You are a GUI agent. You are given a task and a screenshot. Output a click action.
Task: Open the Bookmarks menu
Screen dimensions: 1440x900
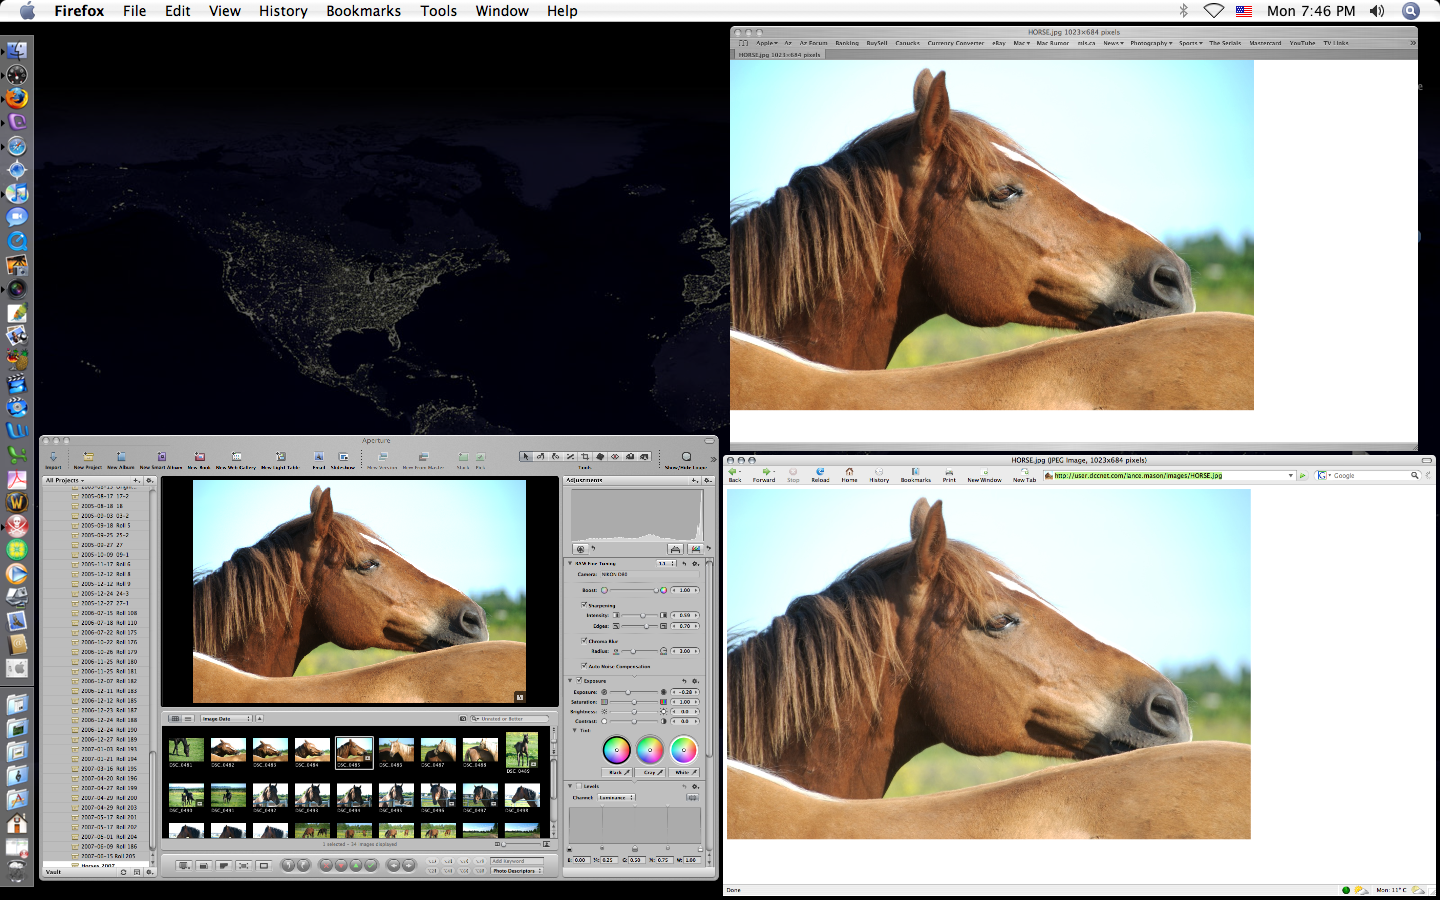click(363, 11)
